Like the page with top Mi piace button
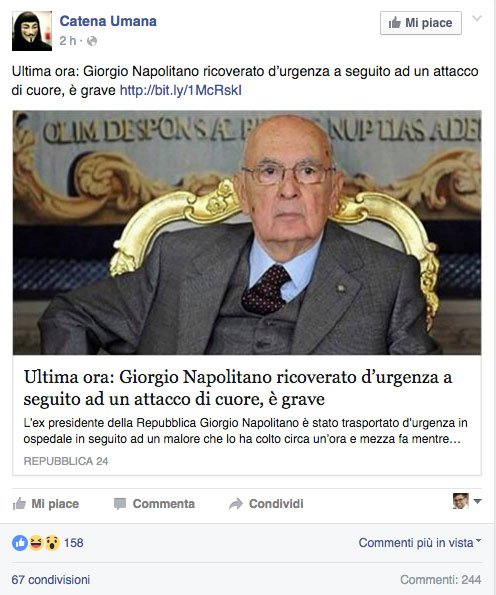This screenshot has height=595, width=496. pos(421,23)
